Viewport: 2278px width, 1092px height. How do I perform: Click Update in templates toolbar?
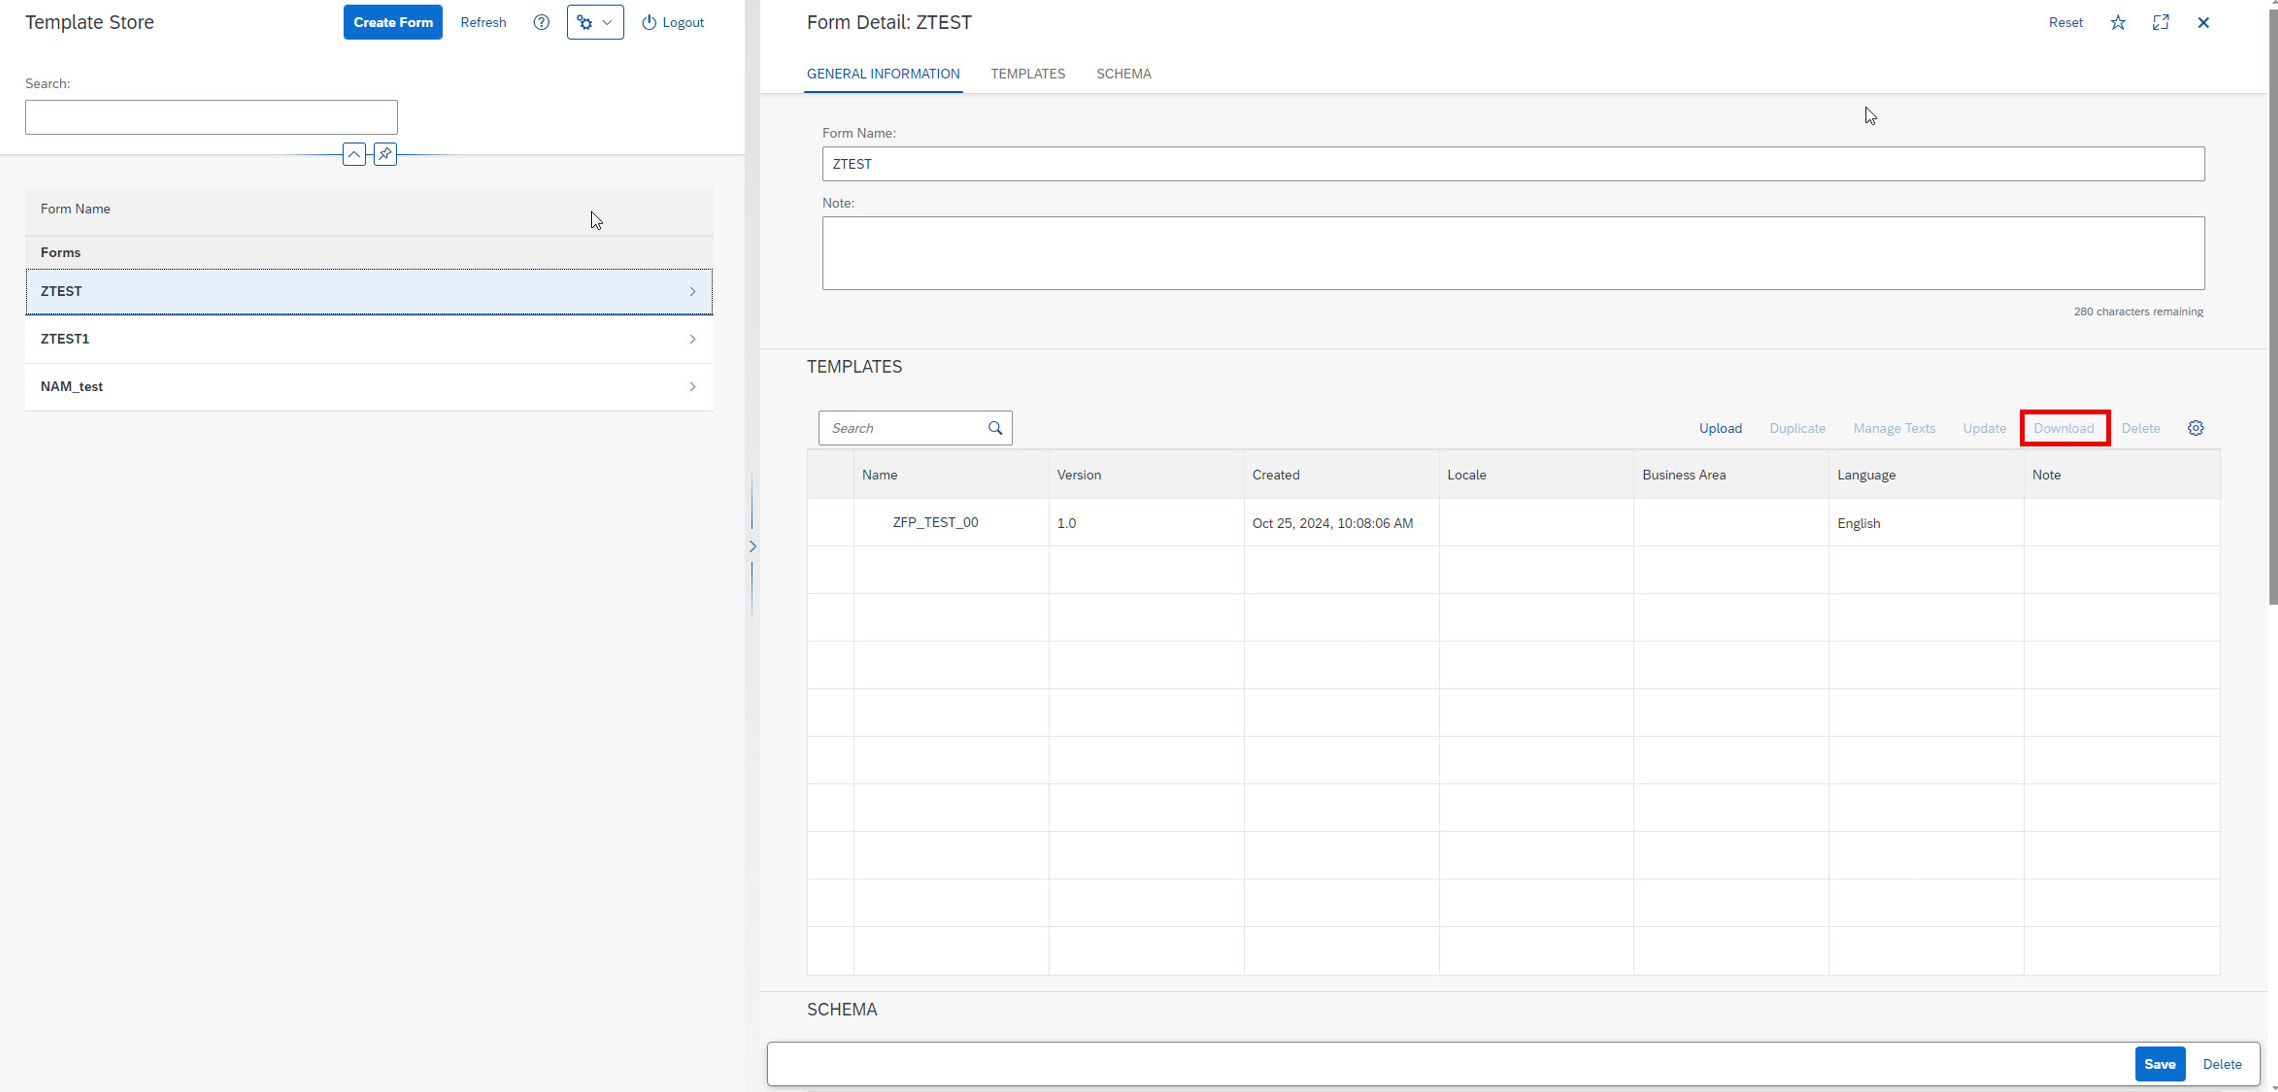pyautogui.click(x=1984, y=428)
